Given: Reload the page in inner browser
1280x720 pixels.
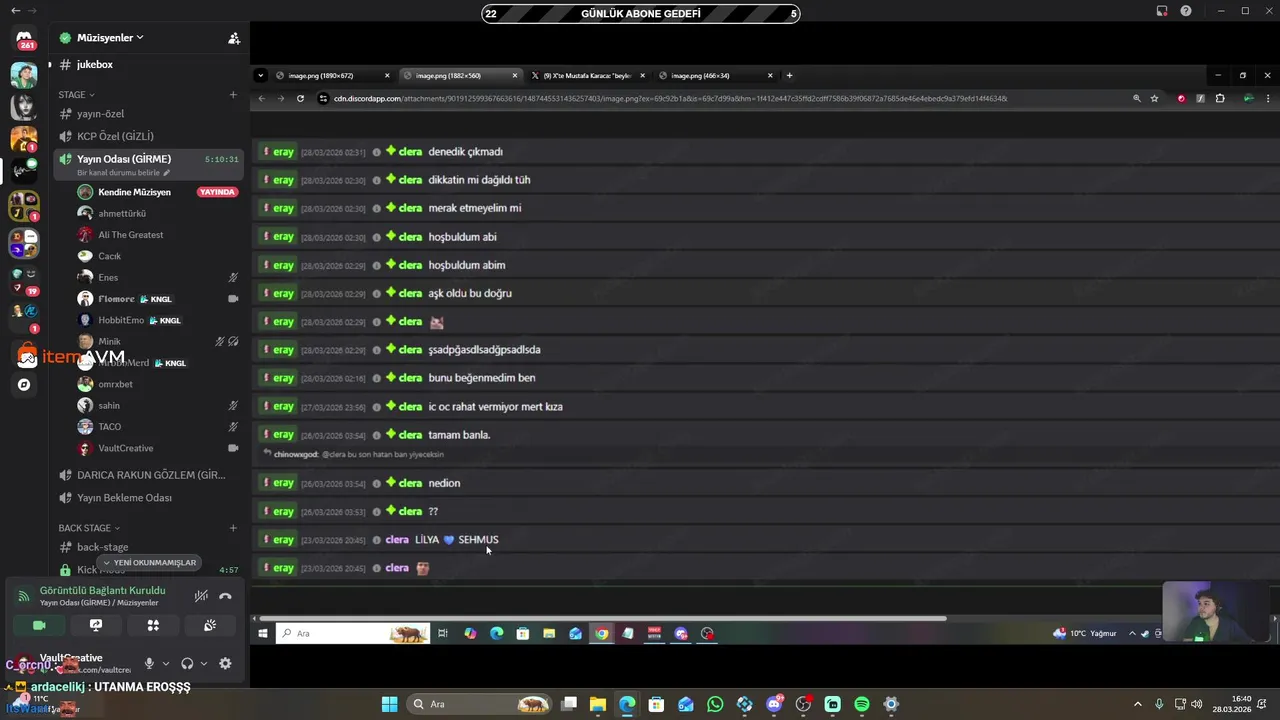Looking at the screenshot, I should [300, 99].
